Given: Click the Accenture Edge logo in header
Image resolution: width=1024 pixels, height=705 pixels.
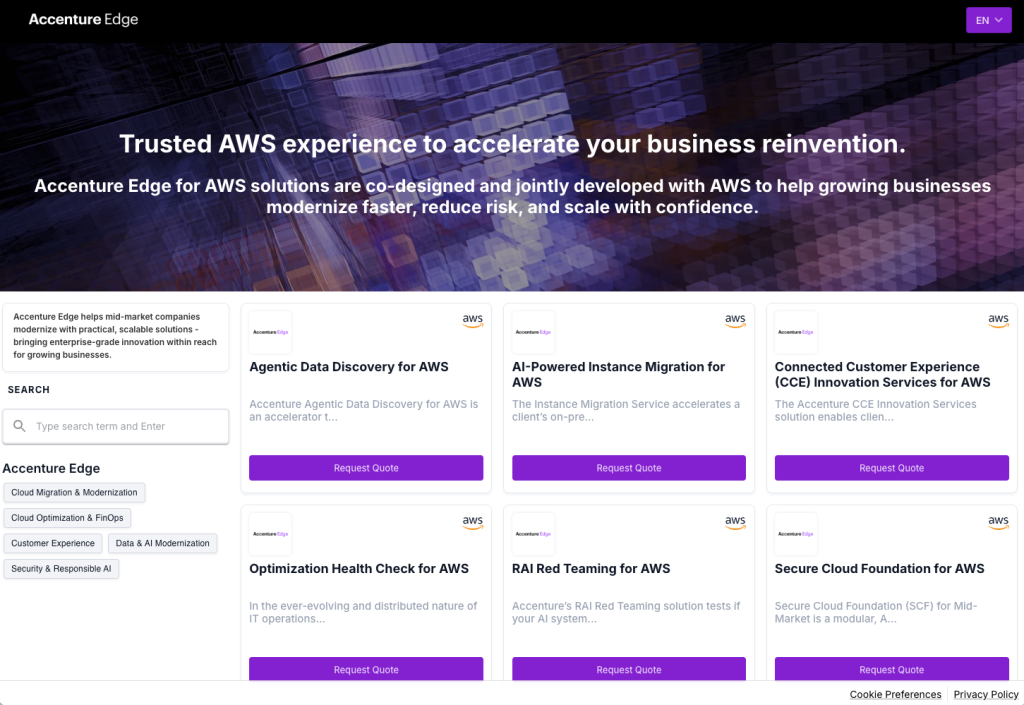Looking at the screenshot, I should [84, 20].
